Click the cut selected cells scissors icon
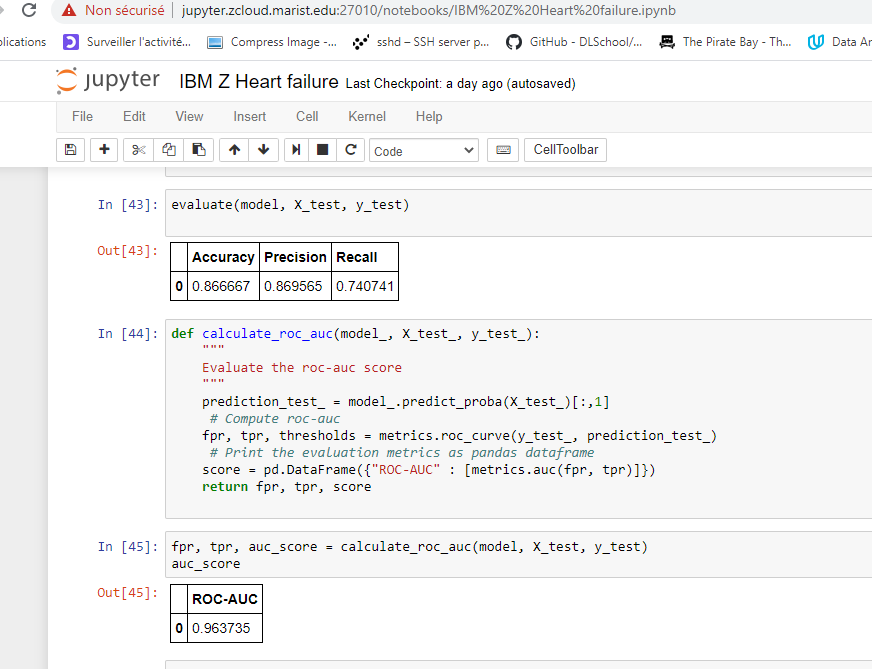 [x=138, y=150]
